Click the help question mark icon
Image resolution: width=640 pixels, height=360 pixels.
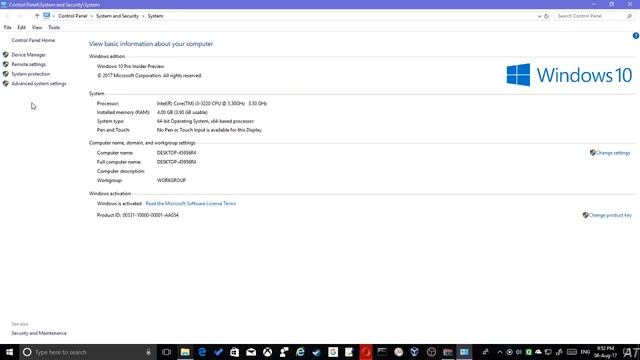636,36
